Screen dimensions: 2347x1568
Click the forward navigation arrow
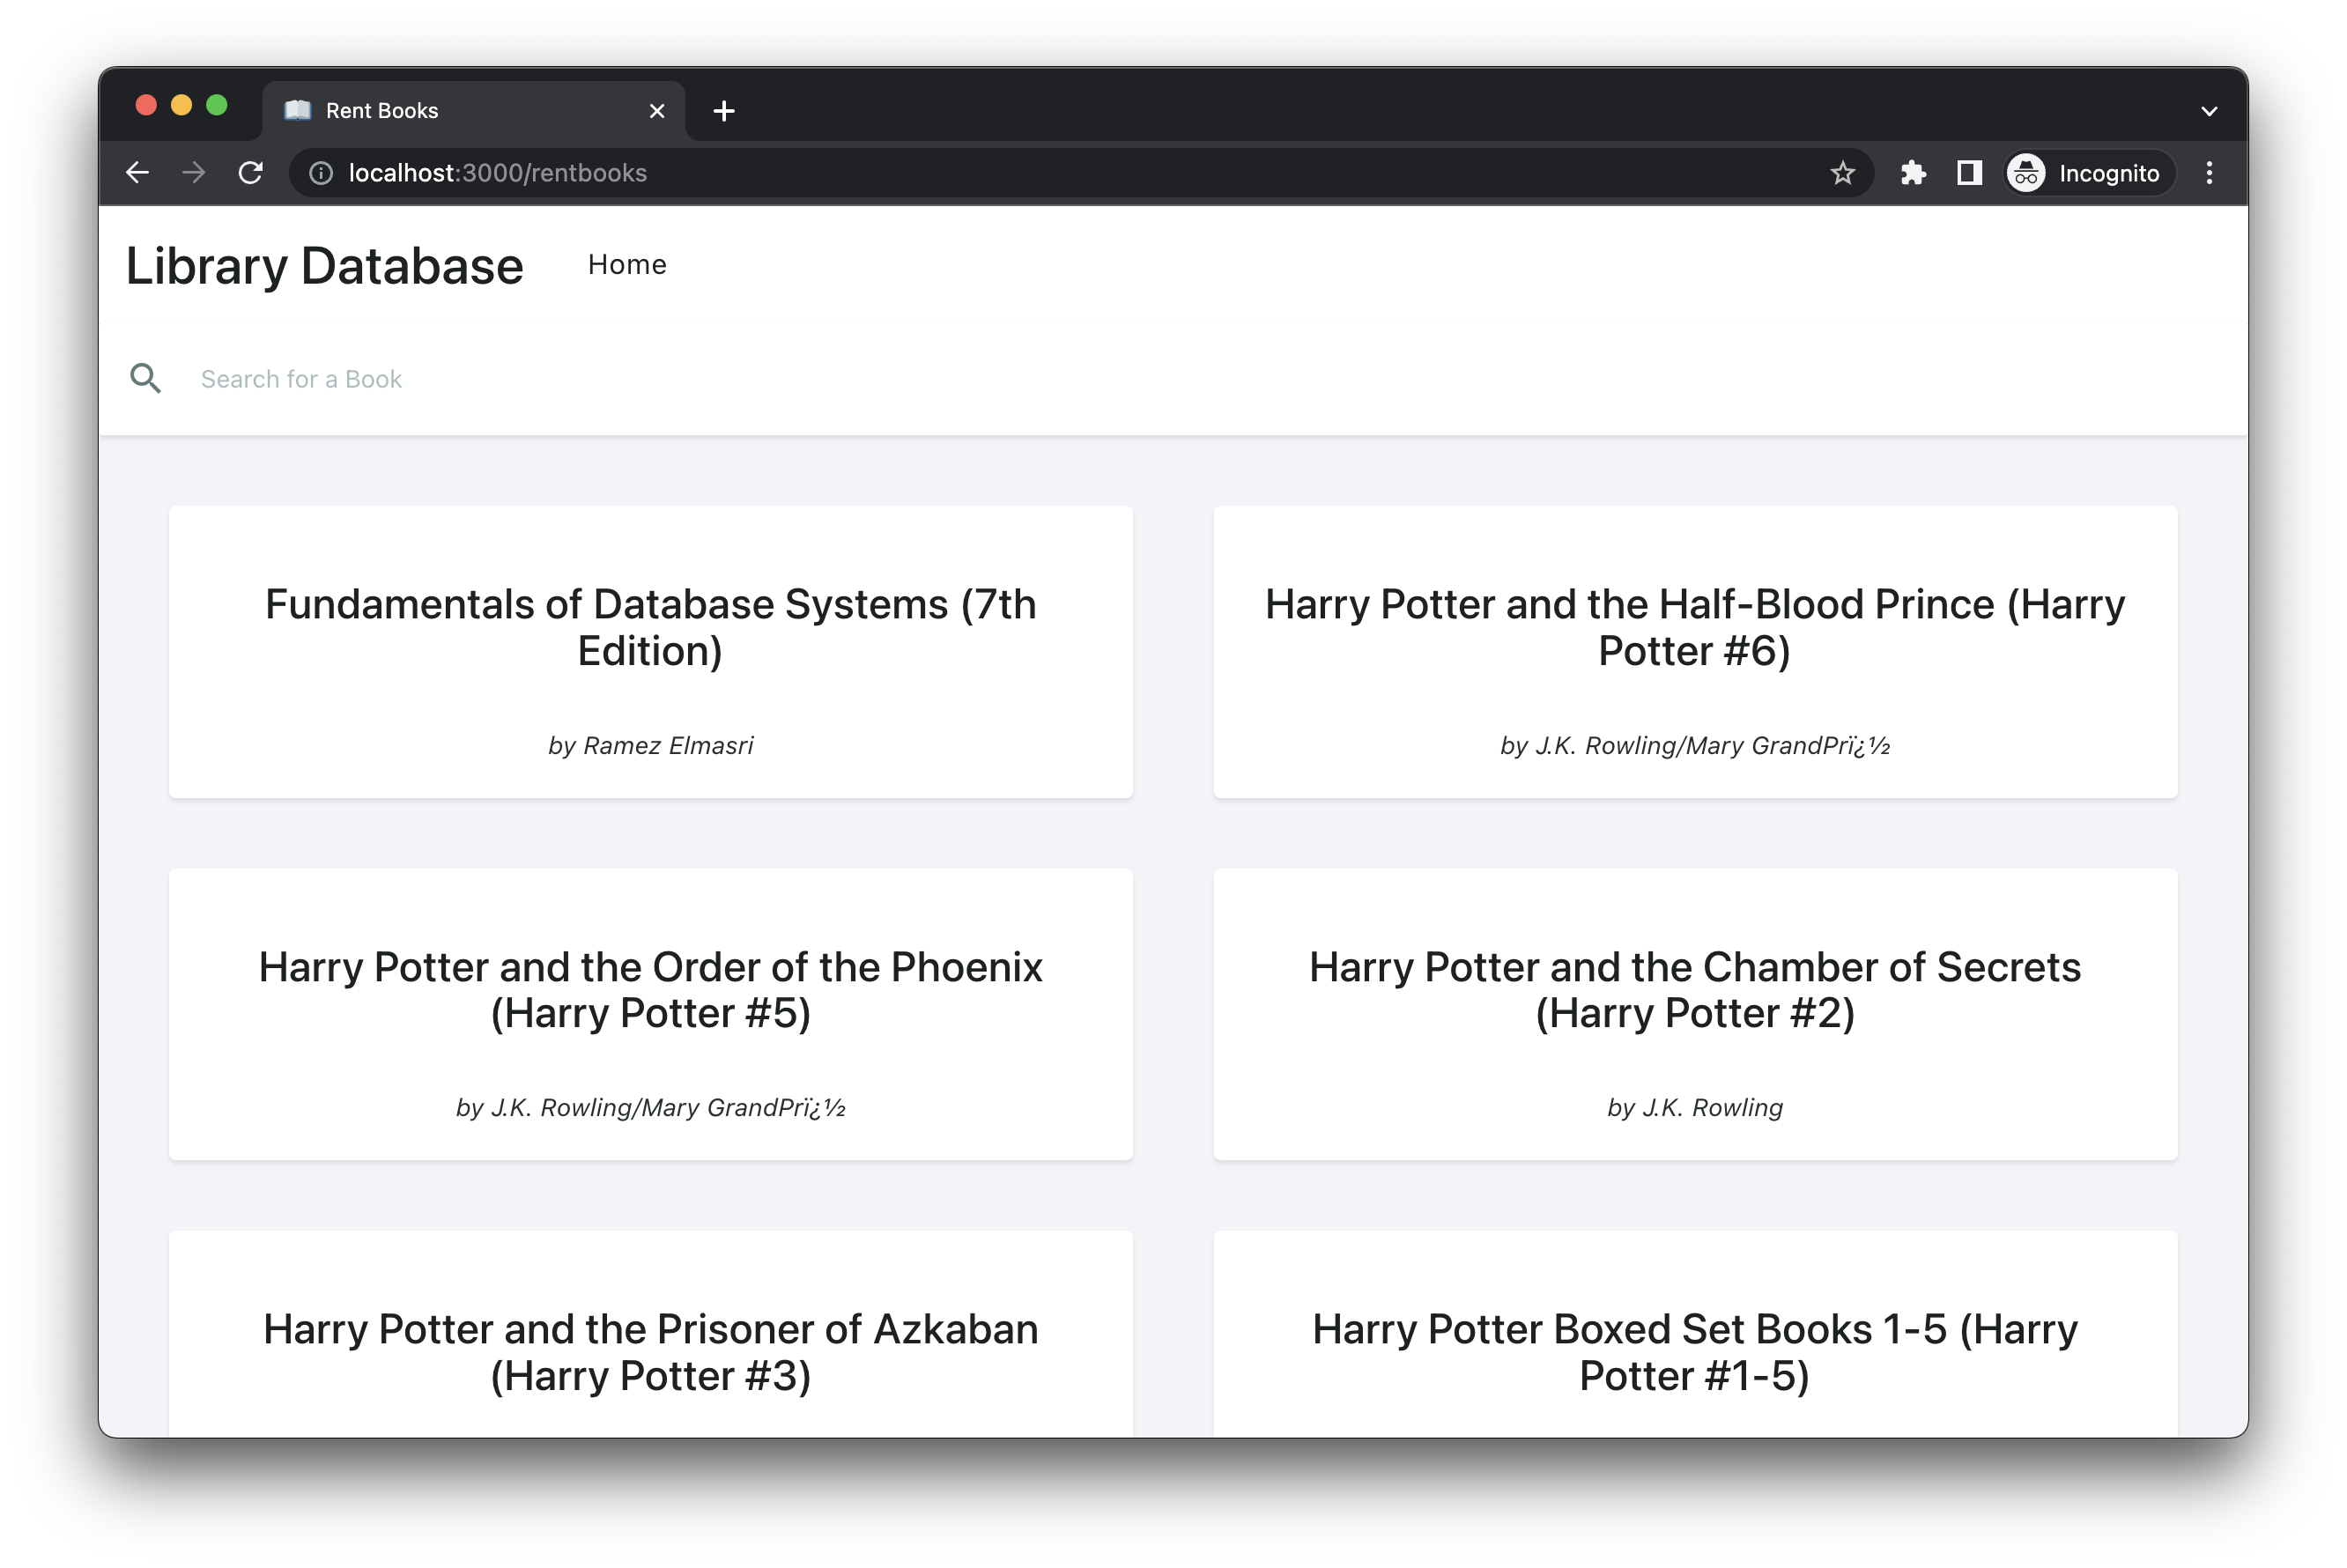pyautogui.click(x=193, y=173)
